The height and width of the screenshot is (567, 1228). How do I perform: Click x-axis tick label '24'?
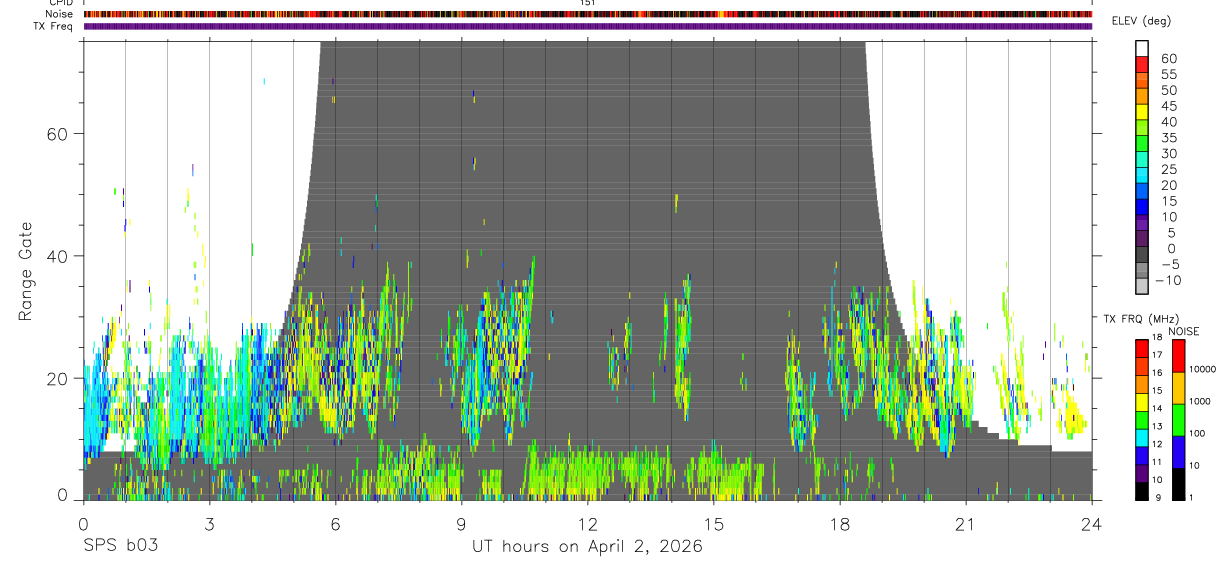[1091, 524]
